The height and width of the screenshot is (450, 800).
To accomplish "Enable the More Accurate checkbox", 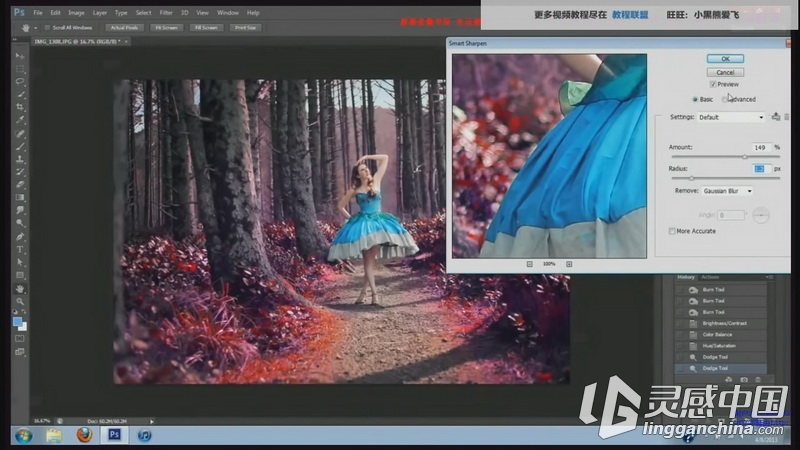I will (x=672, y=231).
